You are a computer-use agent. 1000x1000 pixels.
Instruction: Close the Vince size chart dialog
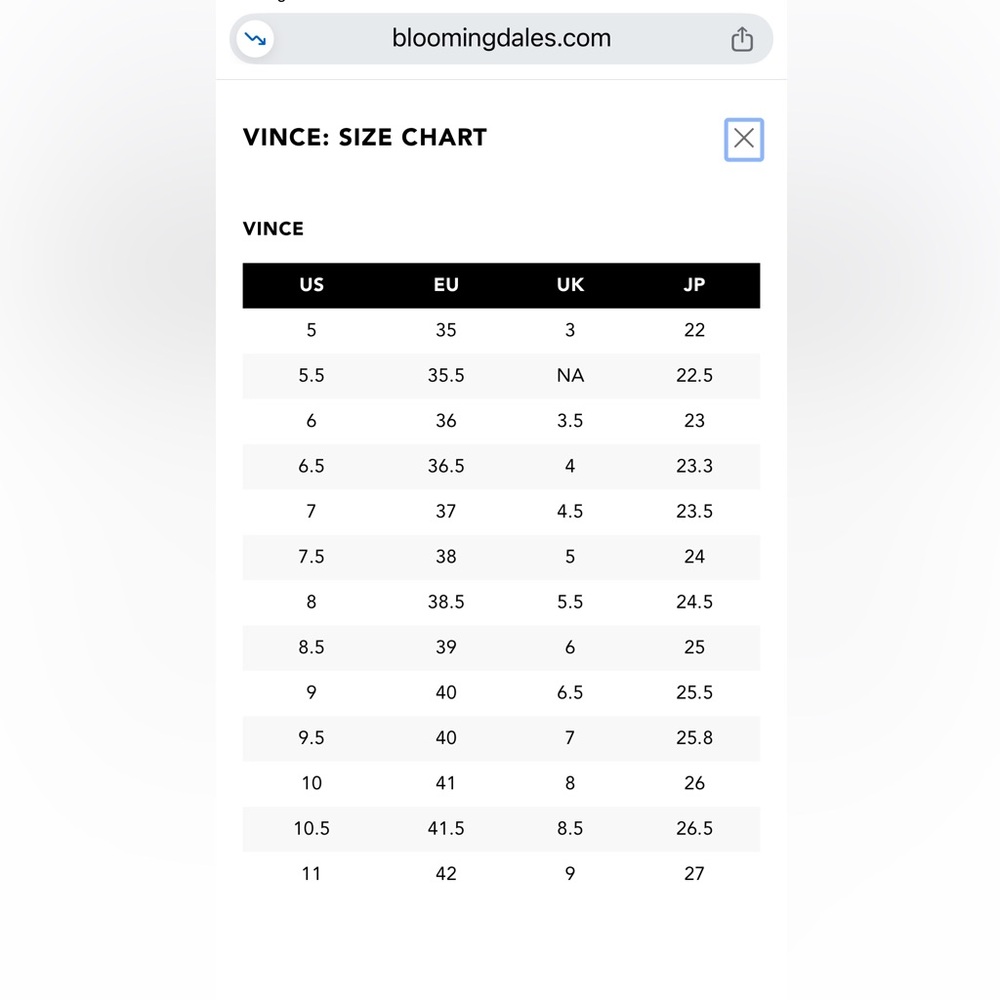(x=744, y=139)
